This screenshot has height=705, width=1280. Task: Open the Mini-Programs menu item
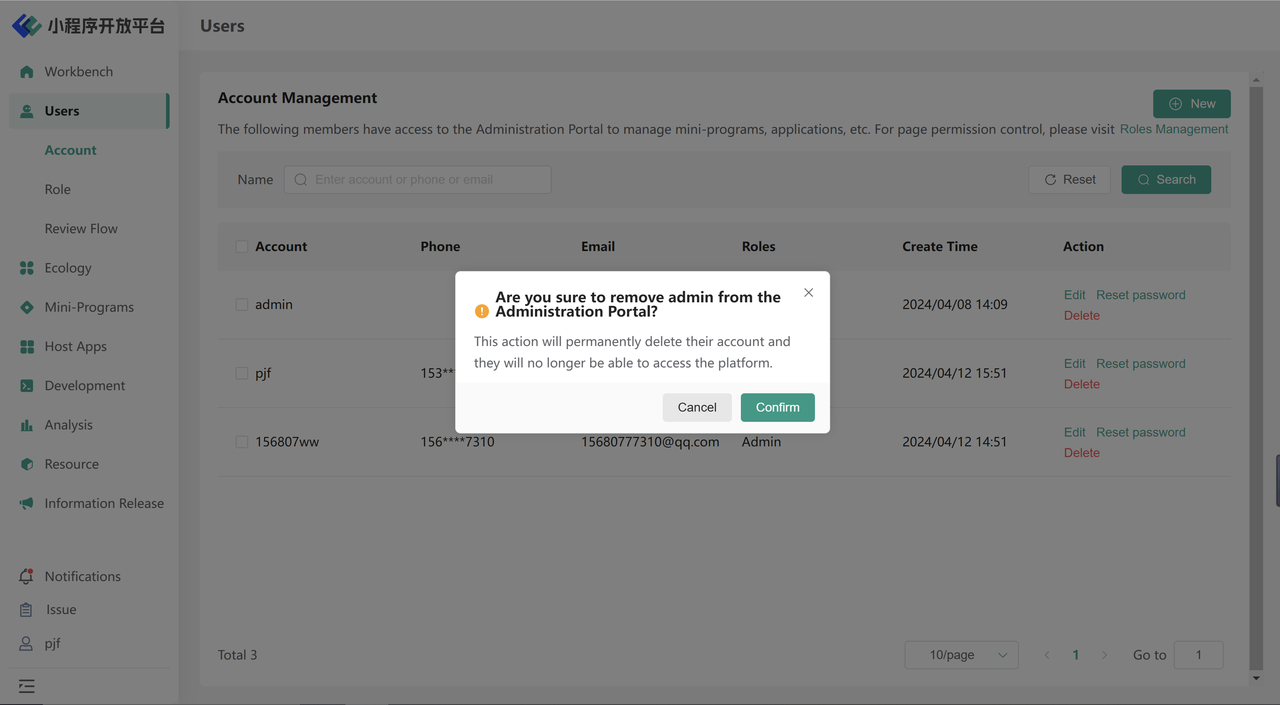[x=89, y=307]
